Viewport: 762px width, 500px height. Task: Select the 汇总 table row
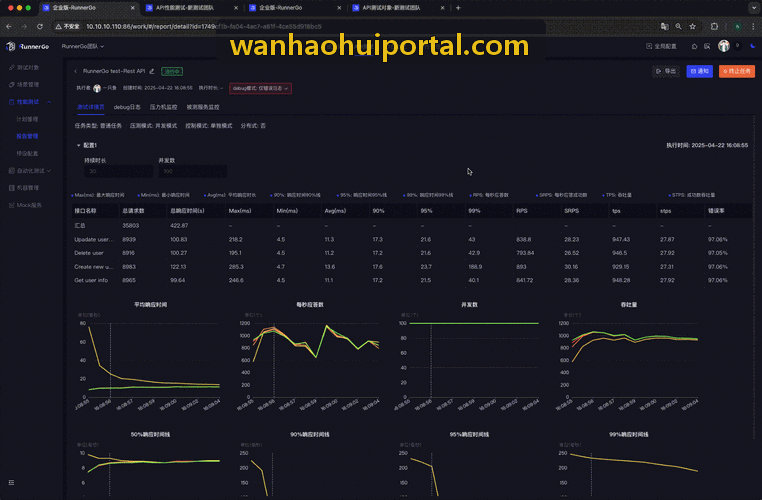click(412, 225)
